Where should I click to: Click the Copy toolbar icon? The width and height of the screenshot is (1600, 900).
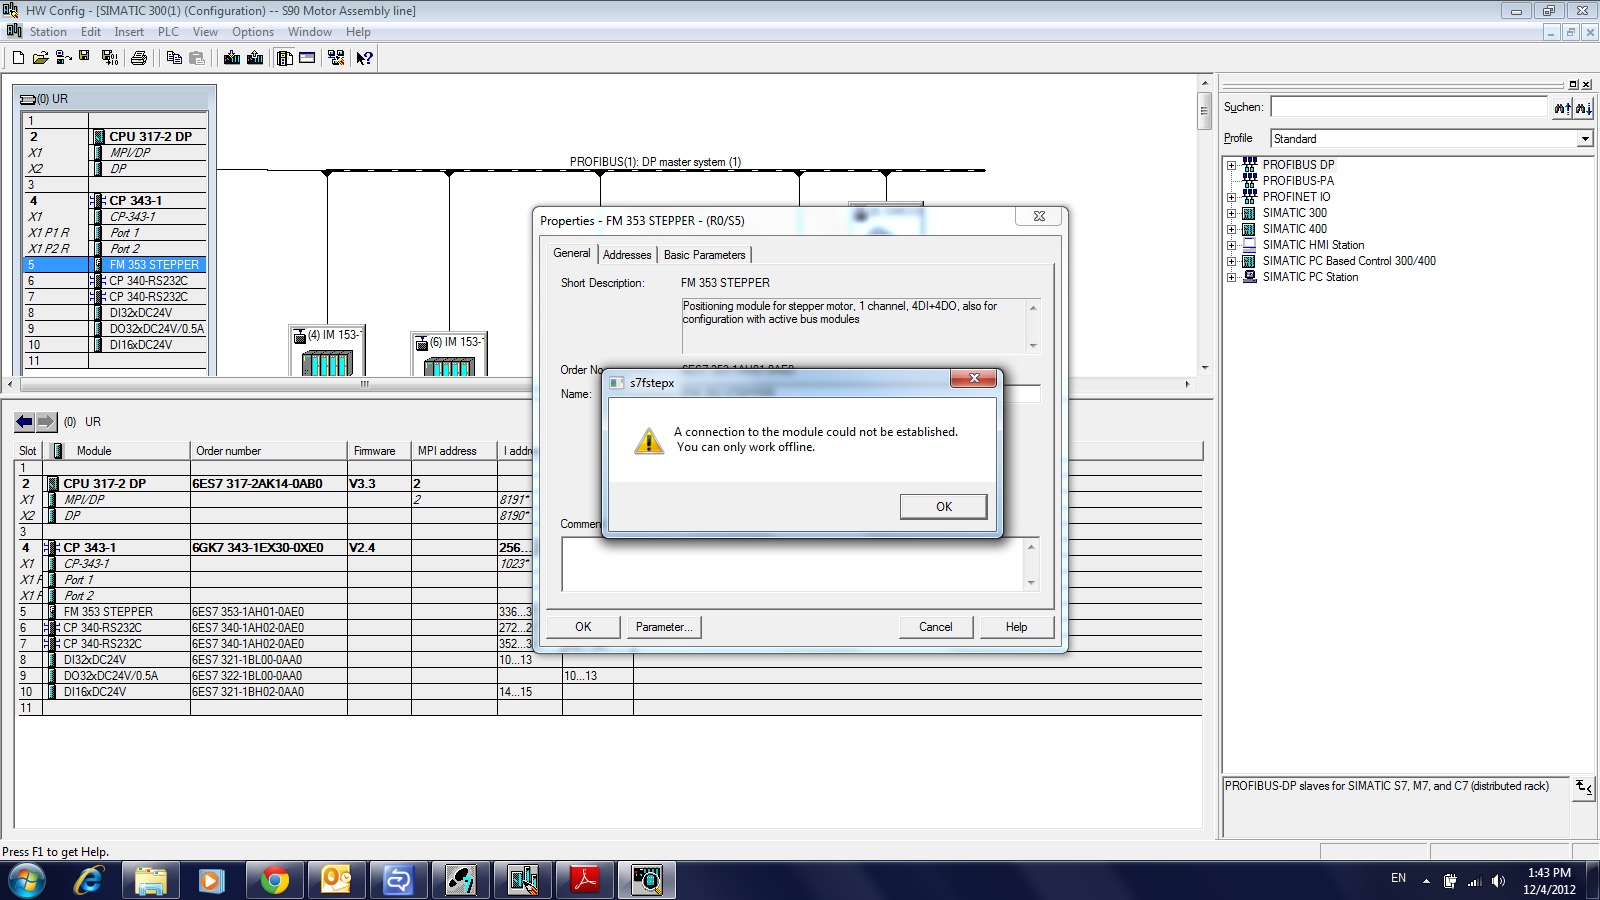[x=174, y=58]
